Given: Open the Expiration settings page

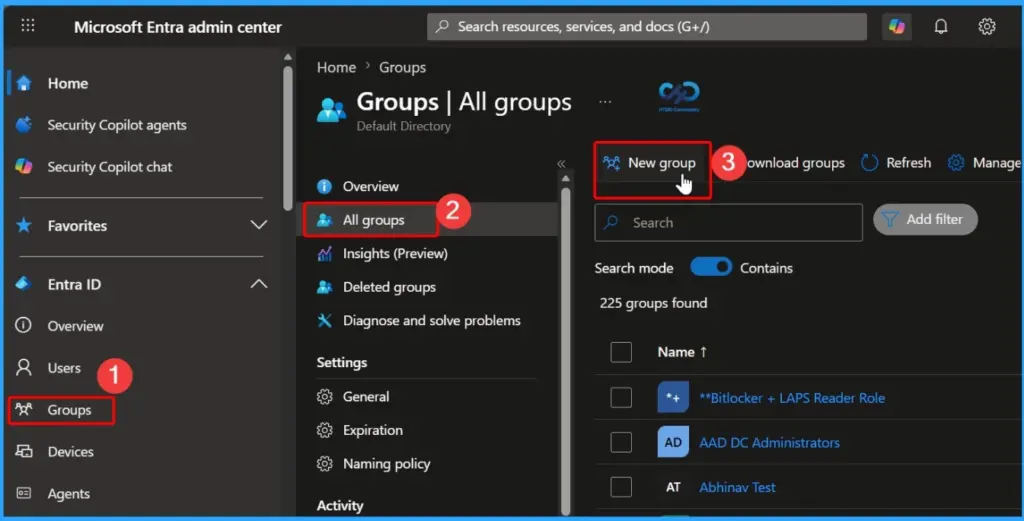Looking at the screenshot, I should [373, 430].
